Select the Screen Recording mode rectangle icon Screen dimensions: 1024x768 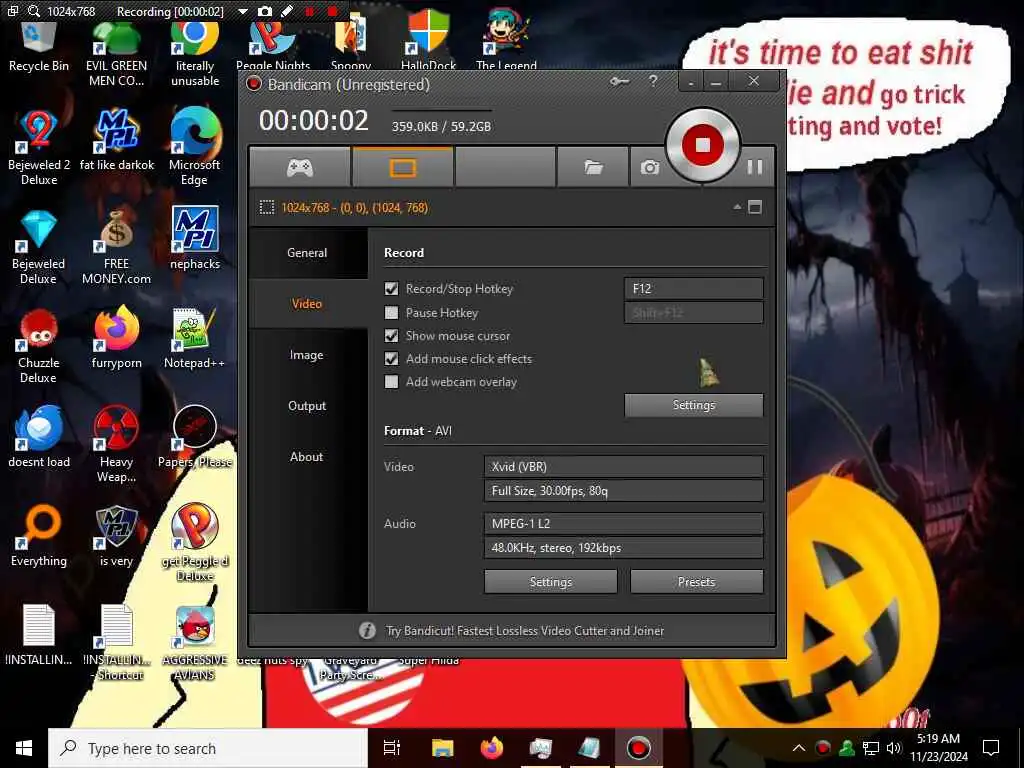pyautogui.click(x=402, y=168)
